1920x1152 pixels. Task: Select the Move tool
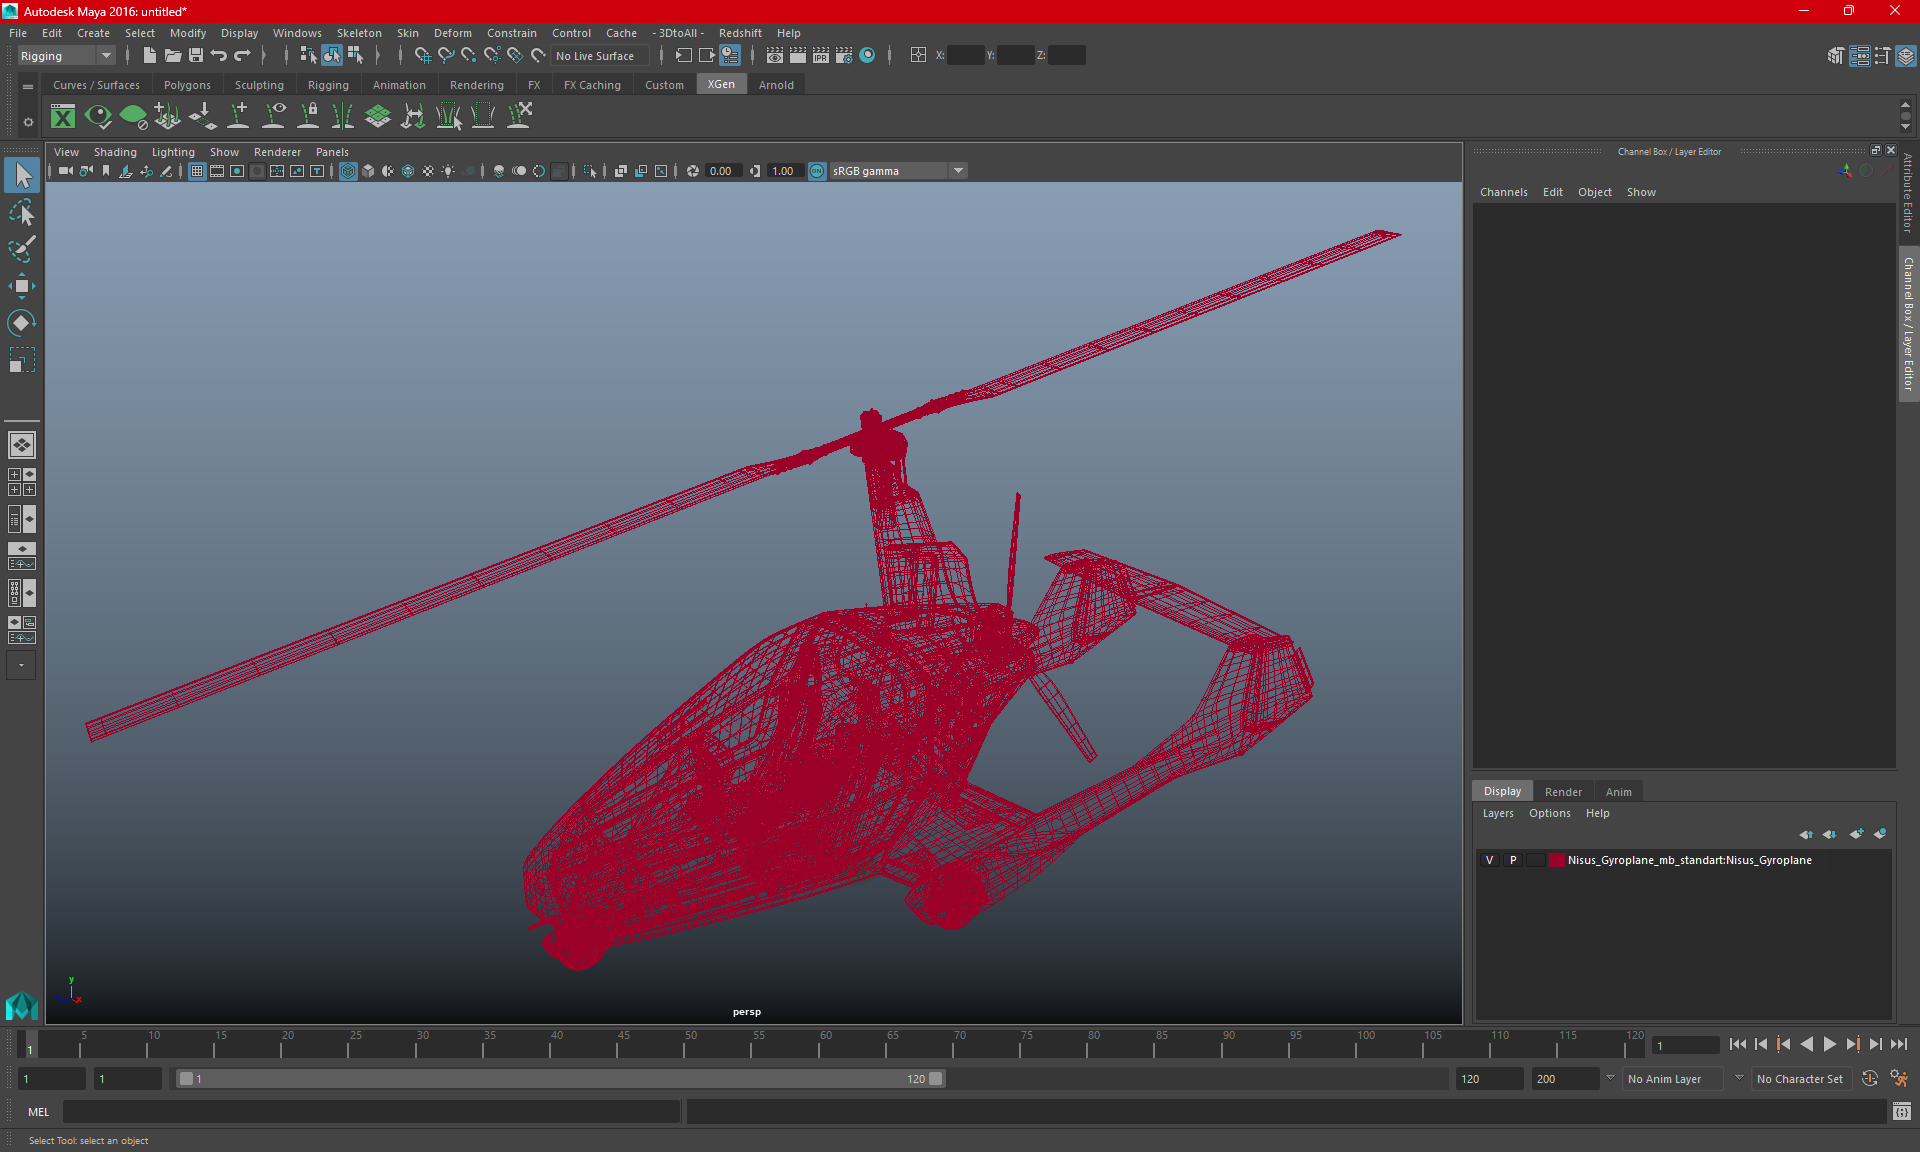click(22, 286)
